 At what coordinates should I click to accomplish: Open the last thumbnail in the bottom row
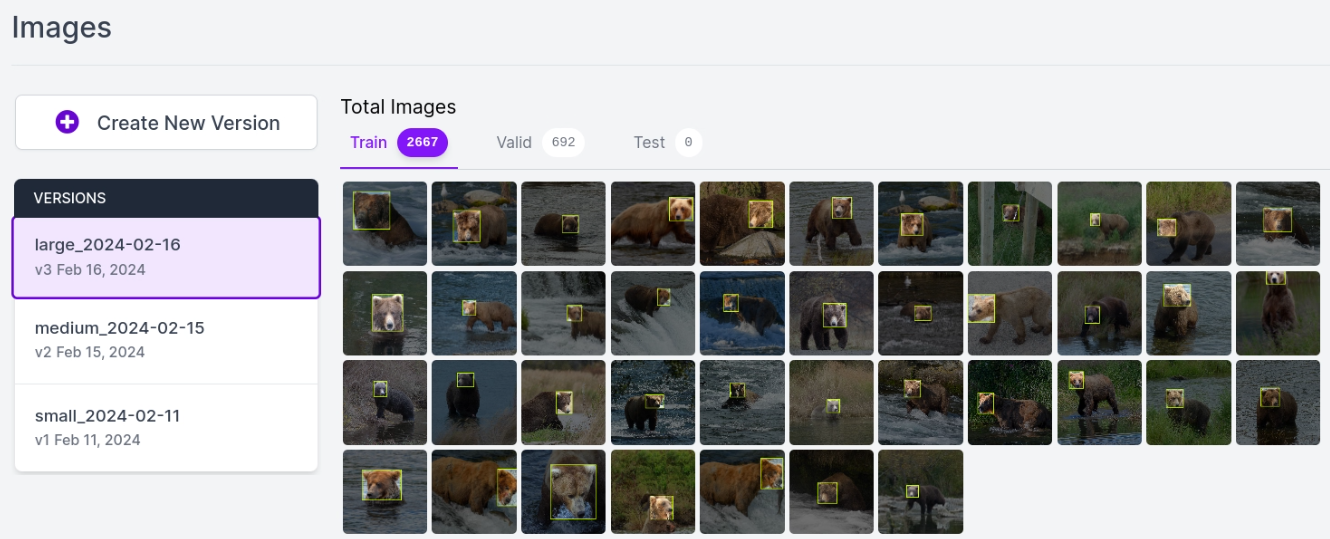pyautogui.click(x=921, y=492)
